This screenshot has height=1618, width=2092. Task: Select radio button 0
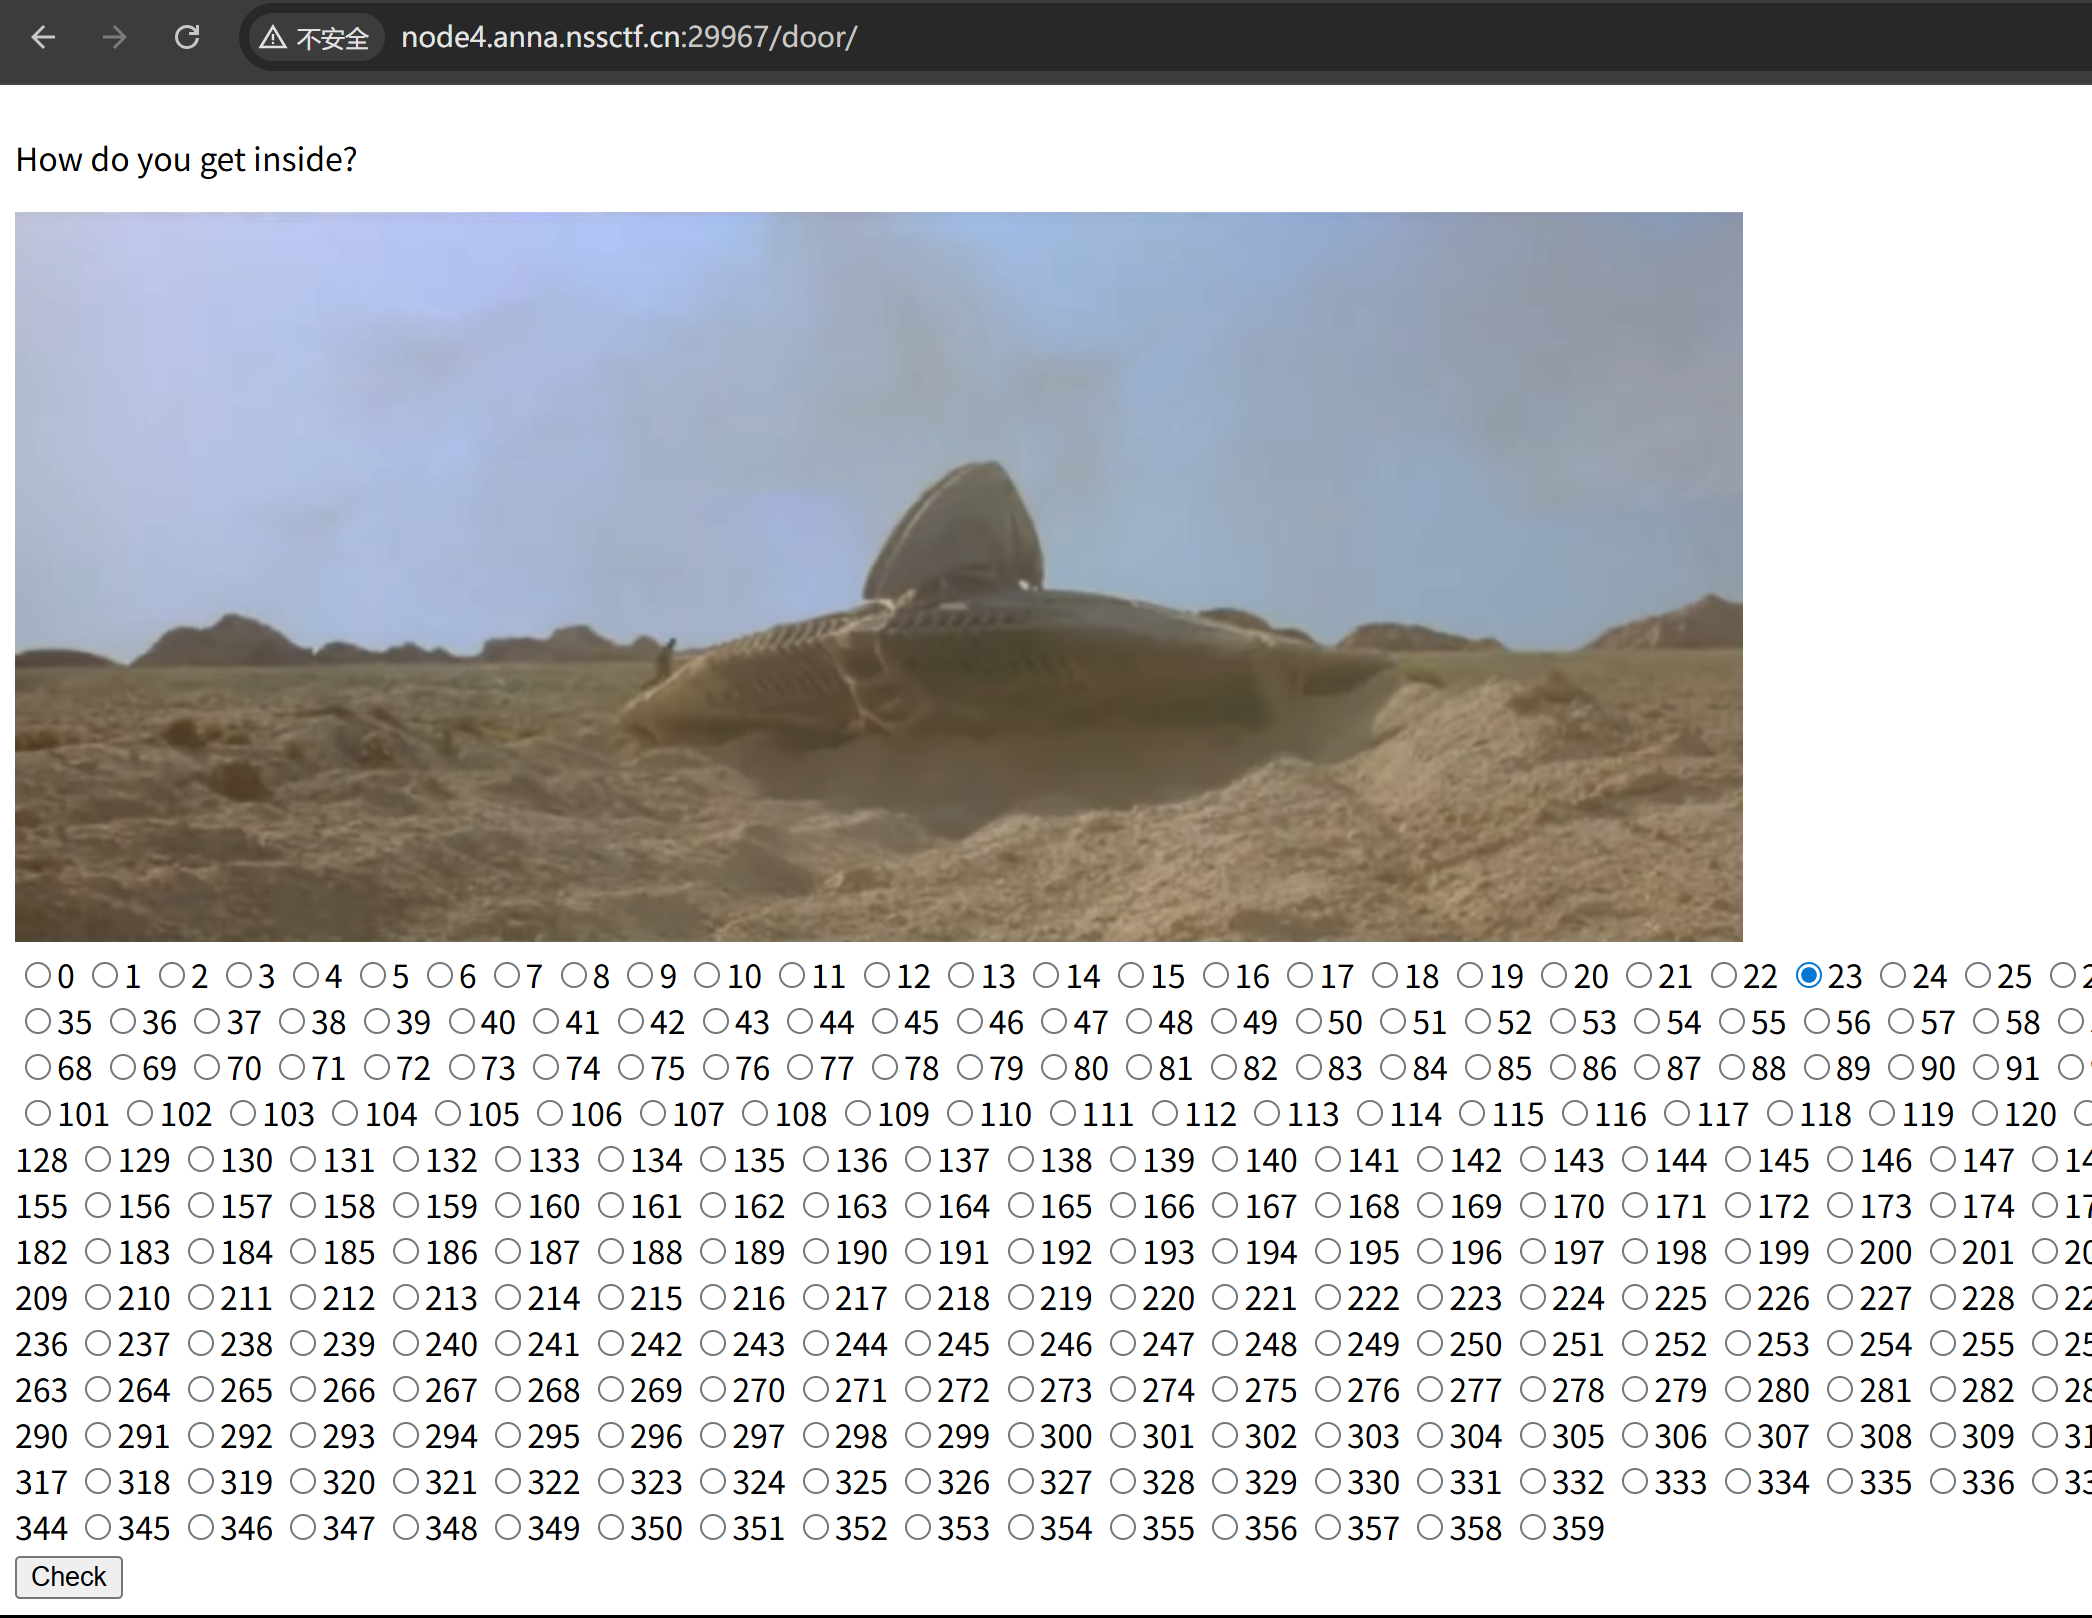[38, 975]
